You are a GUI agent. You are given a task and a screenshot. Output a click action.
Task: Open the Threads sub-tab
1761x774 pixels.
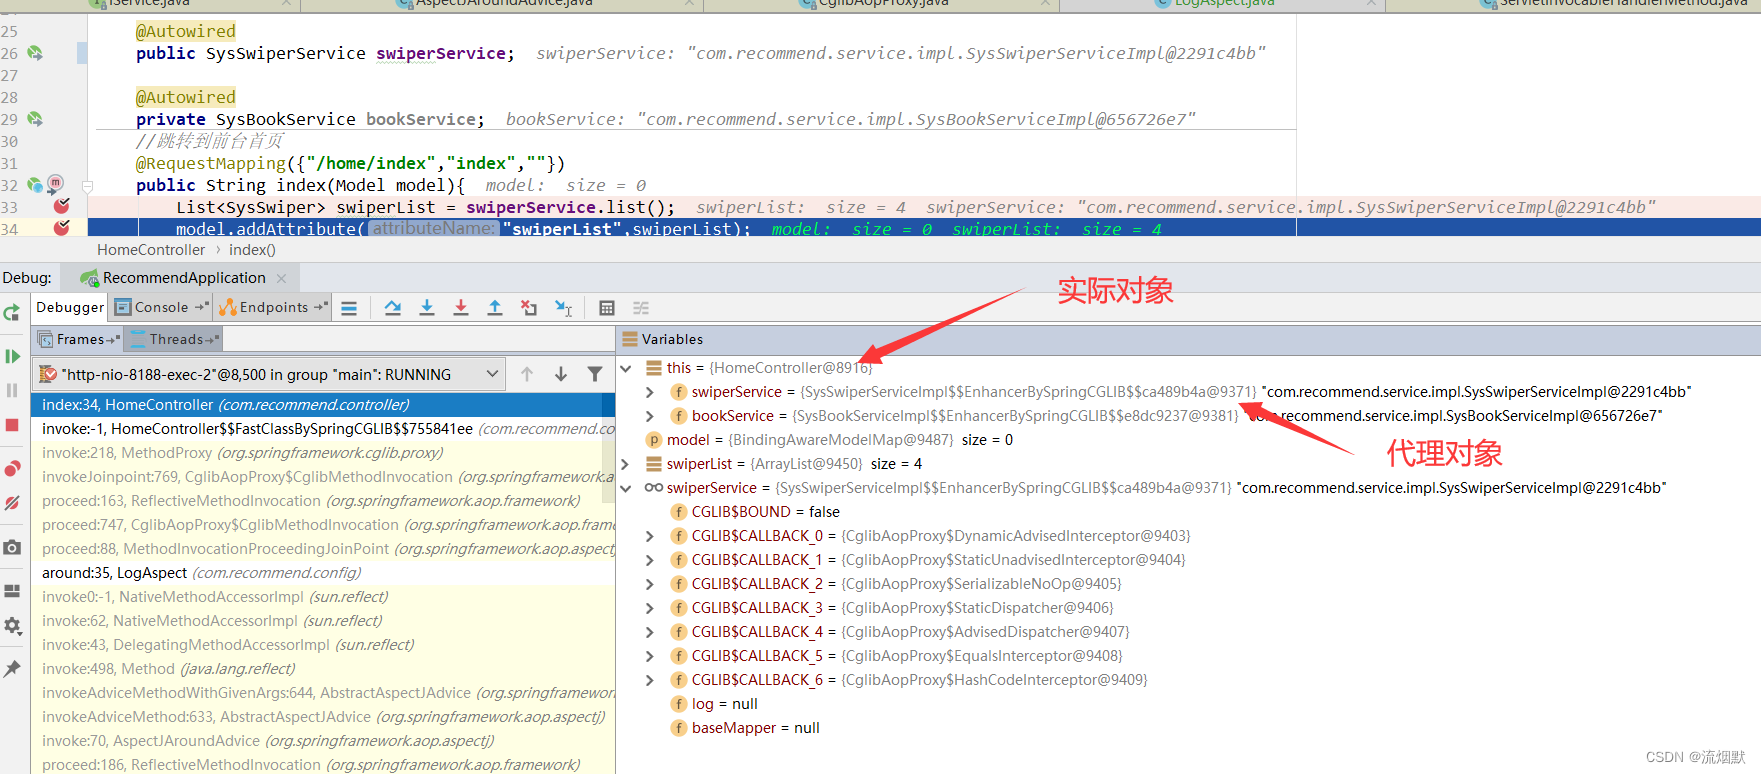point(175,339)
